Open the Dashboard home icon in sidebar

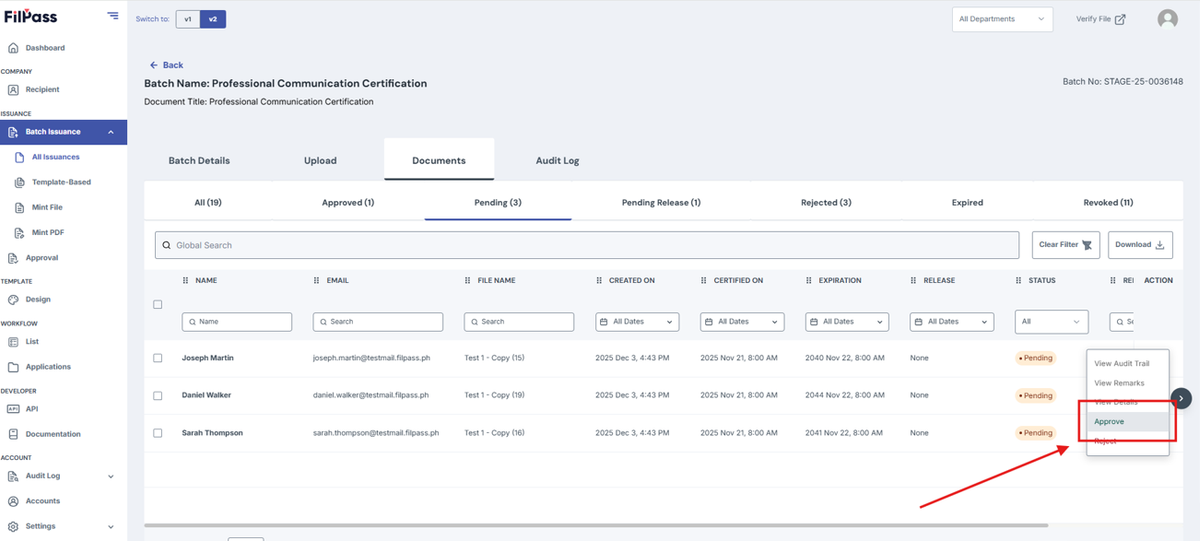(x=13, y=48)
